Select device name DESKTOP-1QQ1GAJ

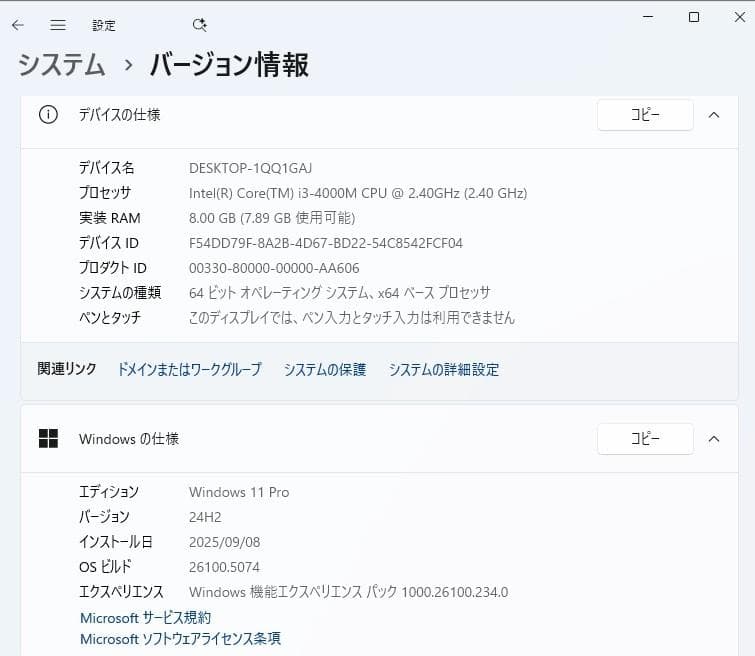point(250,168)
